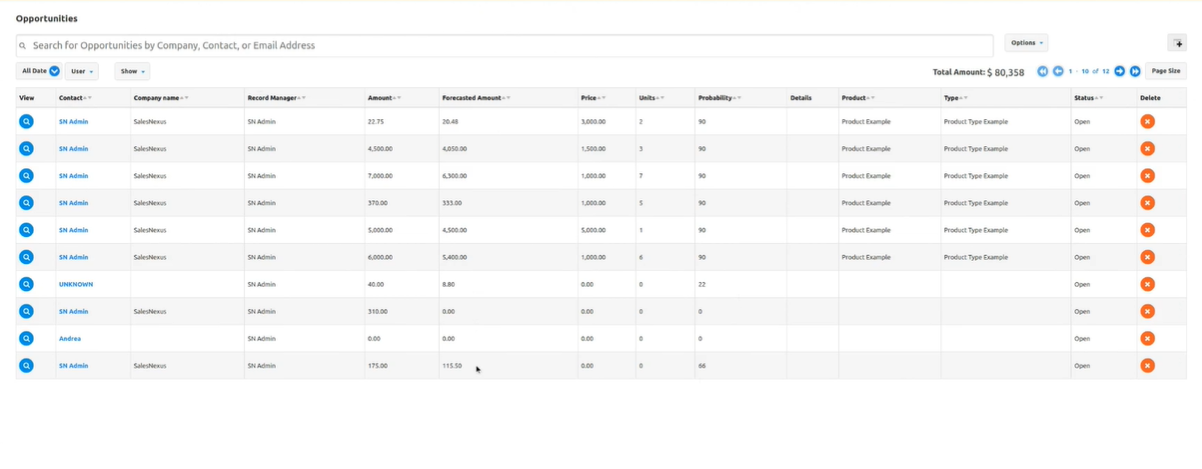This screenshot has height=469, width=1202.
Task: Open the Options dropdown
Action: pyautogui.click(x=1026, y=43)
